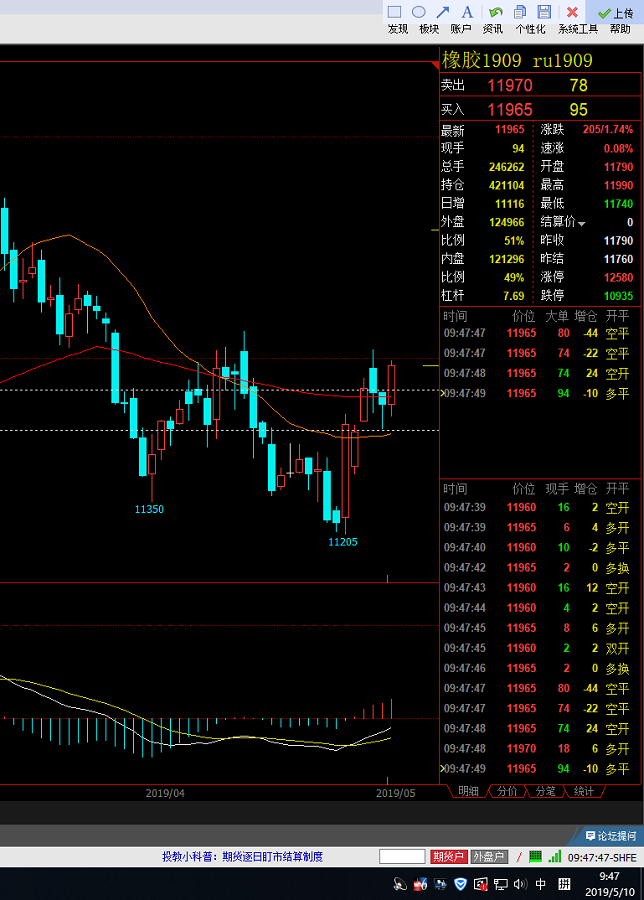Select the 09:47:45 双开 trade row
The height and width of the screenshot is (900, 644).
click(540, 648)
